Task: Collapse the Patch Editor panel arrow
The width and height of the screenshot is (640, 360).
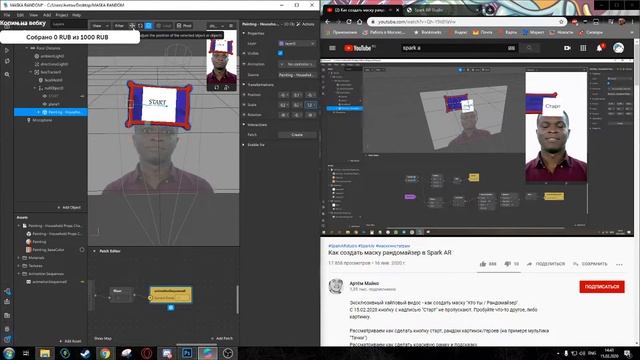Action: click(x=94, y=251)
